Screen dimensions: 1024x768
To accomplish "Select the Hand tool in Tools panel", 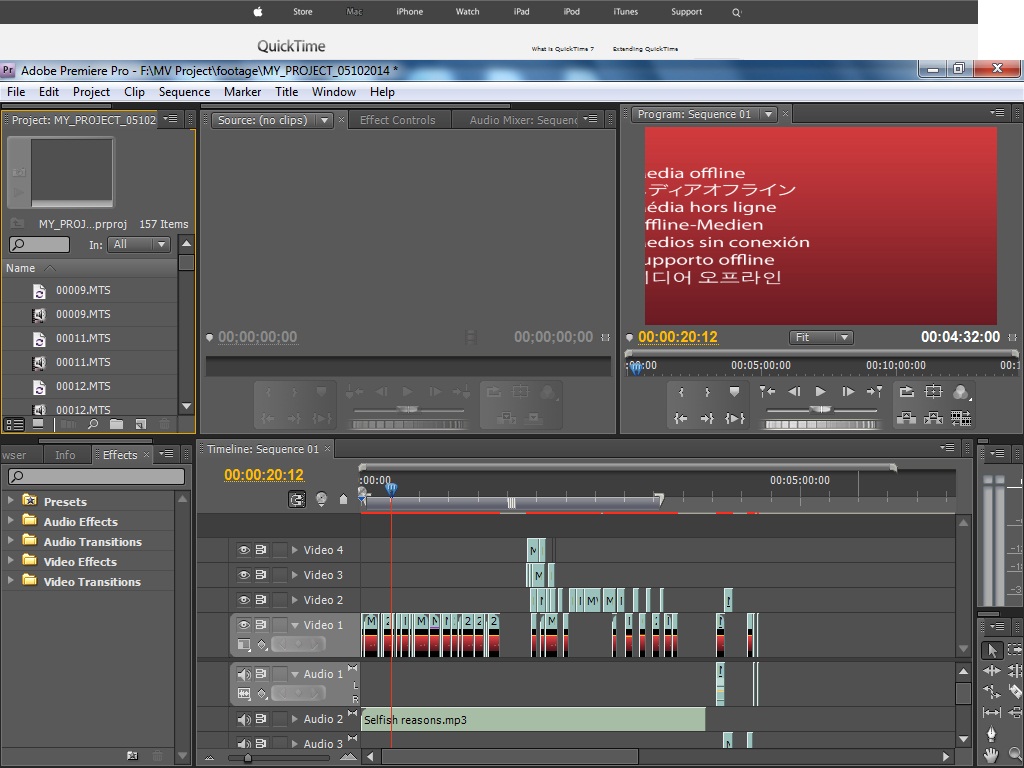I will [991, 754].
